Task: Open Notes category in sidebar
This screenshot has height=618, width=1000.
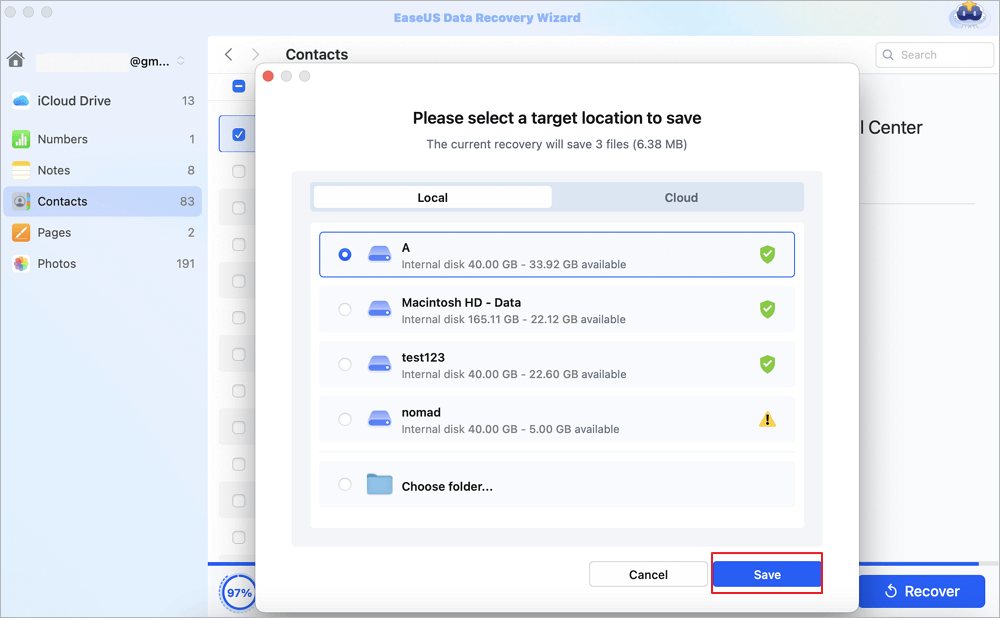Action: point(103,170)
